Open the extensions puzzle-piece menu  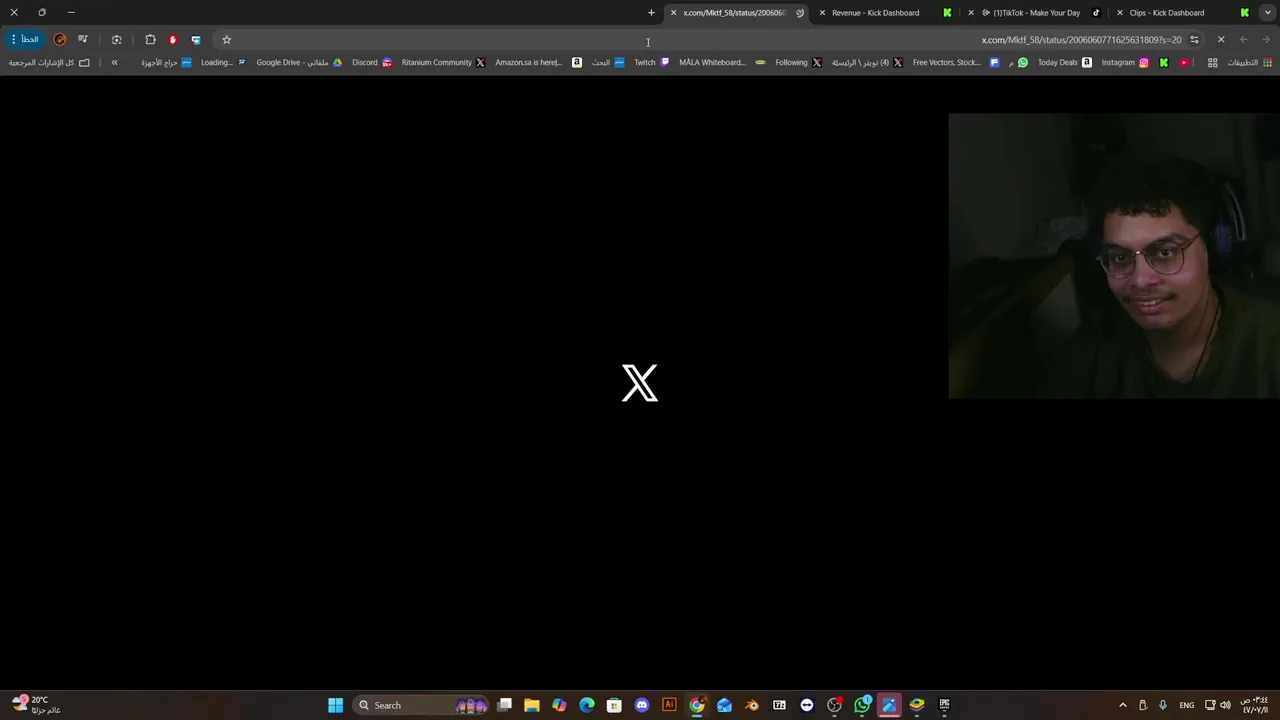pos(150,40)
